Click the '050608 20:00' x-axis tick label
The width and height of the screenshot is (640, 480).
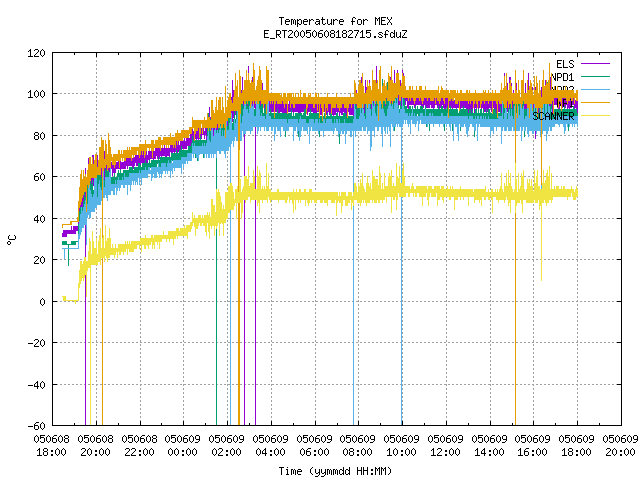click(x=96, y=446)
